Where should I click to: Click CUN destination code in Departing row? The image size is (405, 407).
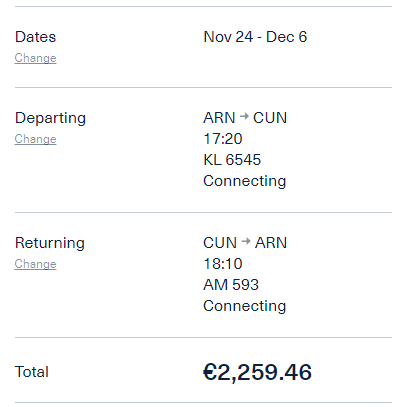tap(270, 118)
